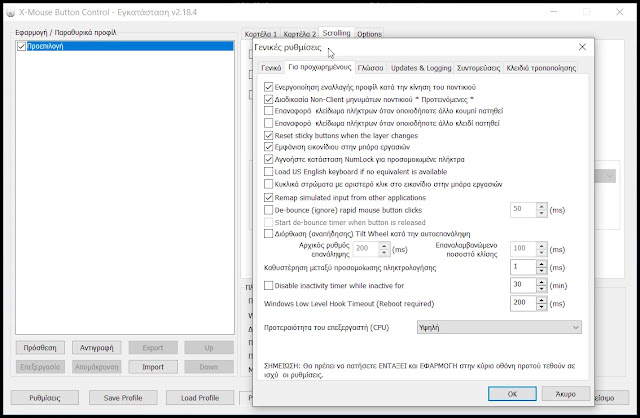Click the X-Mouse Button Control title bar icon
The image size is (640, 418).
(x=10, y=12)
